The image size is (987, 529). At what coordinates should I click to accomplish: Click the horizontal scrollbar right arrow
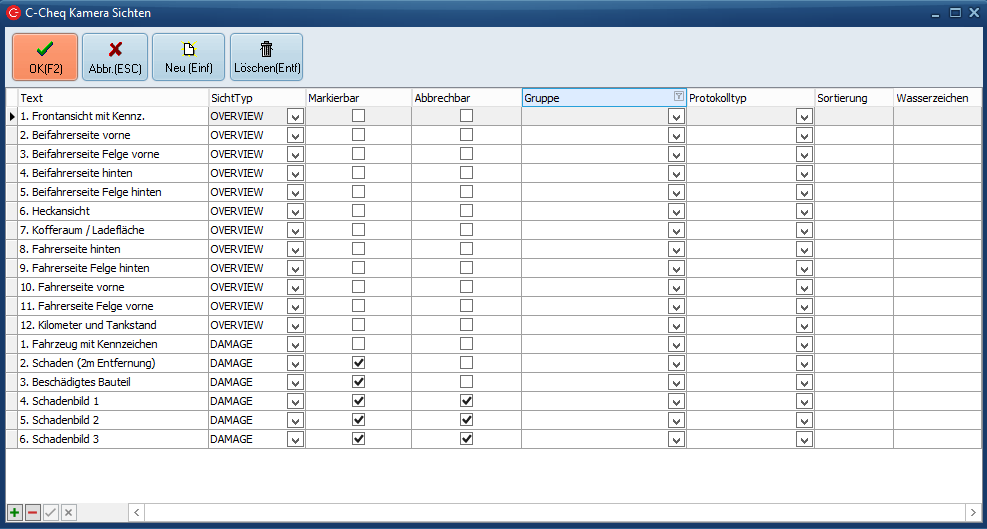pyautogui.click(x=971, y=512)
